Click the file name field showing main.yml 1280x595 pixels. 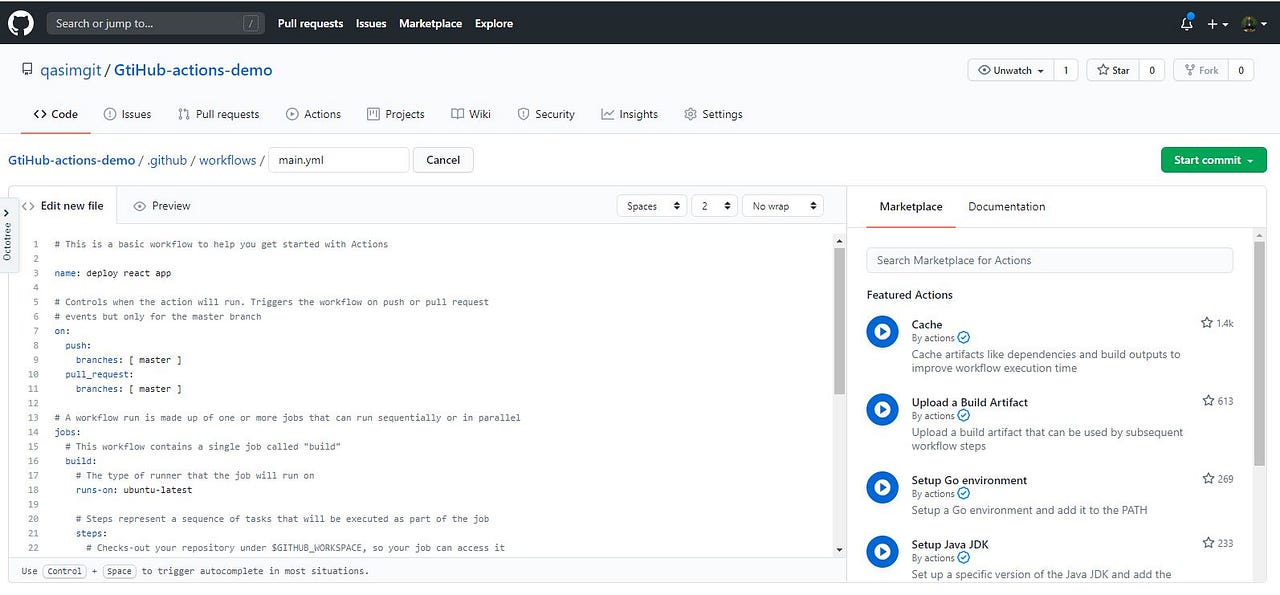(338, 159)
